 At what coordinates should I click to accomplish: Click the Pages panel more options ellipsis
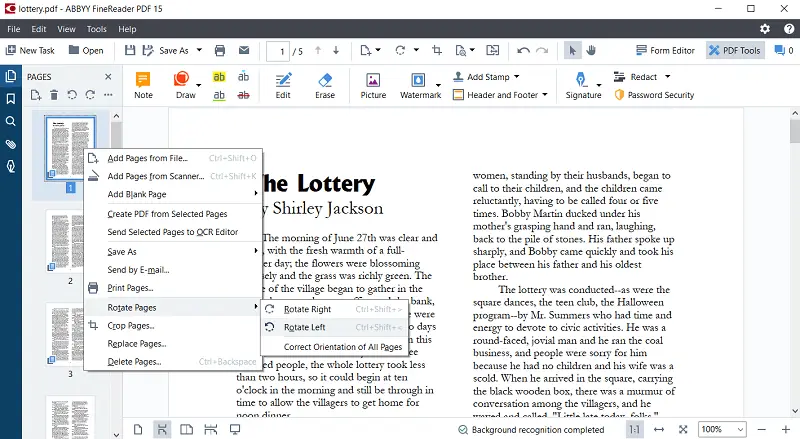pos(108,95)
